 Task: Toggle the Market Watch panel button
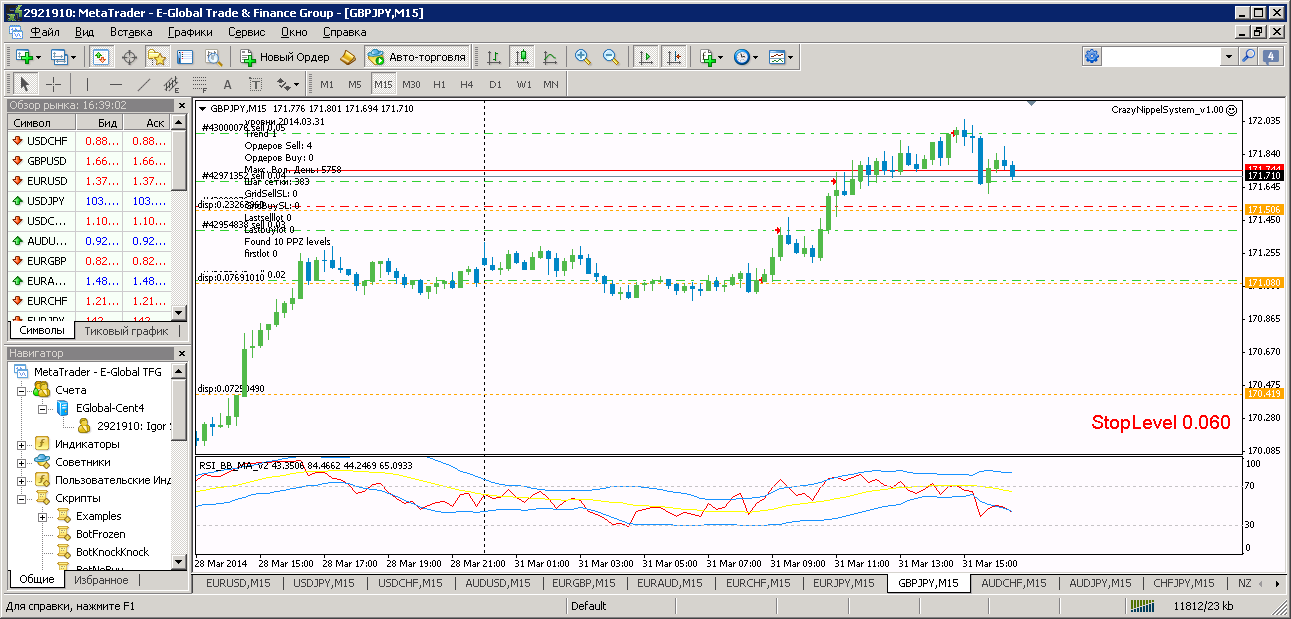click(x=102, y=57)
